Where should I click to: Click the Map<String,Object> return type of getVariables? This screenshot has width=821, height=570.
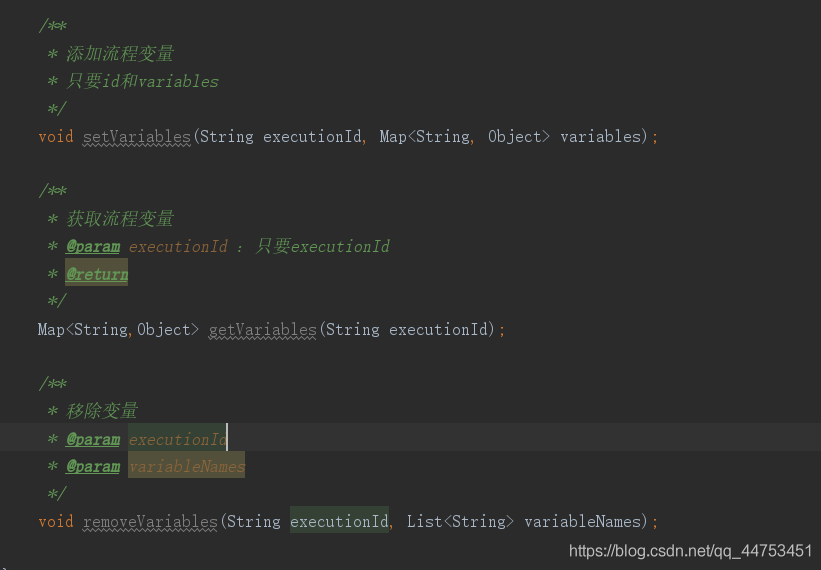118,329
